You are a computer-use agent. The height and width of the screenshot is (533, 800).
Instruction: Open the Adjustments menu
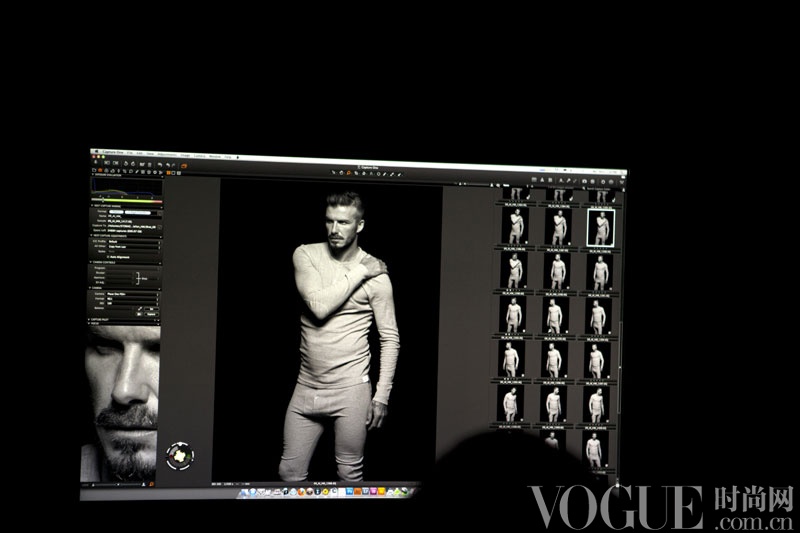(x=167, y=155)
